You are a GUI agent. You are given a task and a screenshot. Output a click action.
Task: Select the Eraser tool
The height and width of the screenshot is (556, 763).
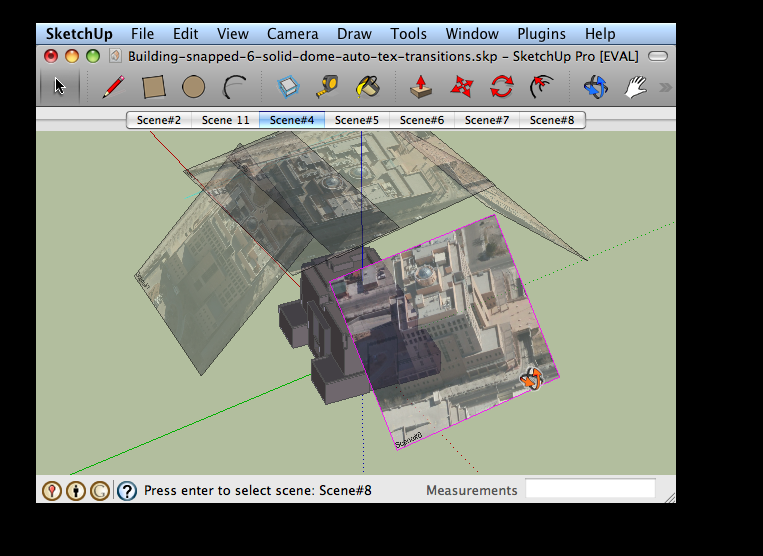[289, 87]
